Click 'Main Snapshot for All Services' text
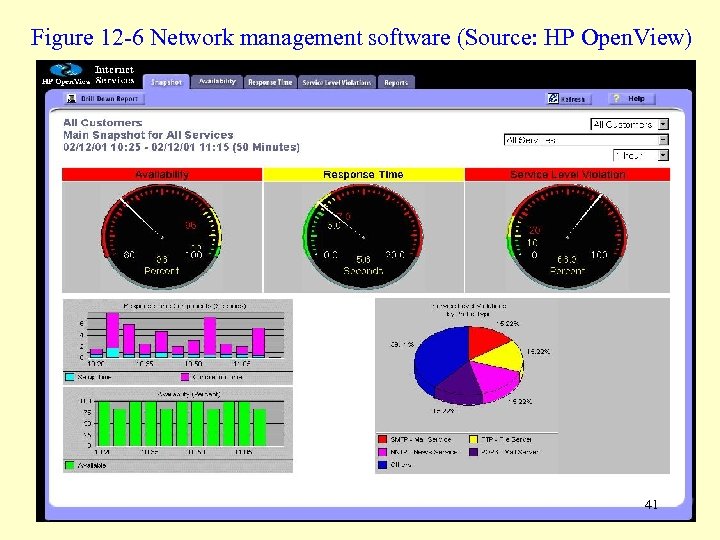 coord(148,135)
